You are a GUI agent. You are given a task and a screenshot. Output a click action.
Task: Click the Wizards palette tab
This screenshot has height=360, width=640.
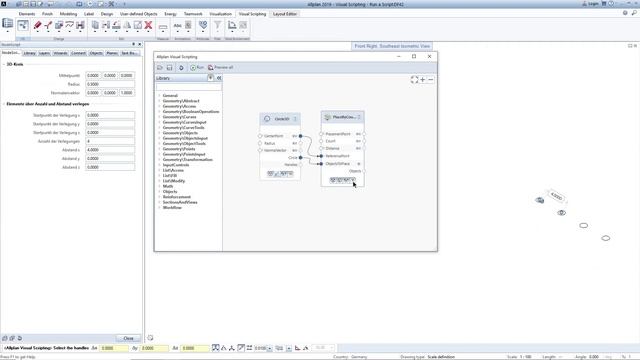(x=60, y=53)
